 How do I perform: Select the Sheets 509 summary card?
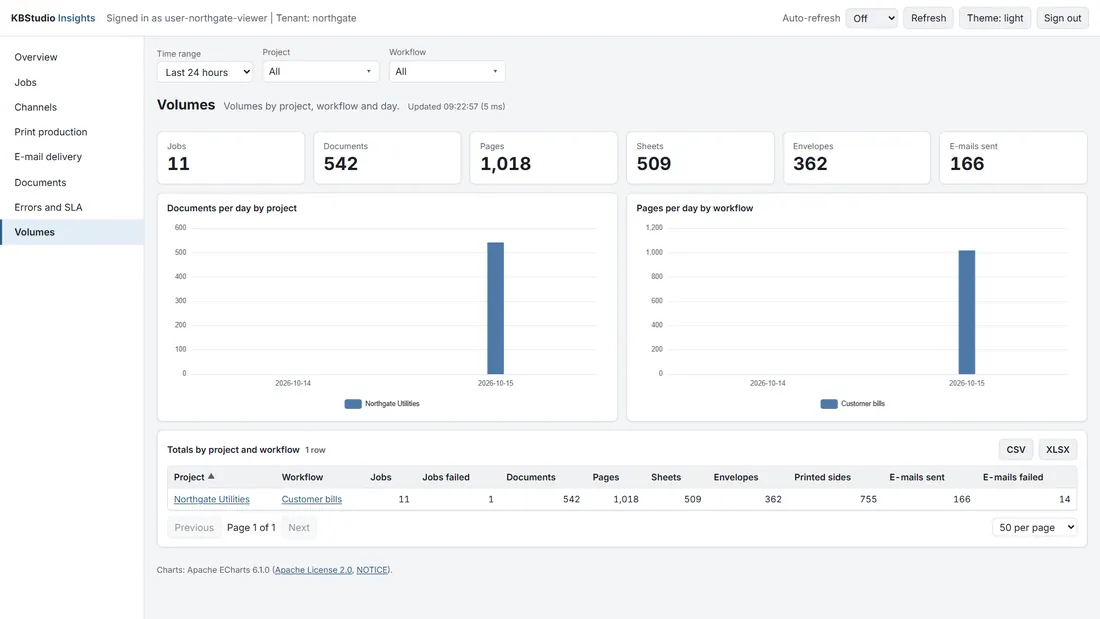point(700,158)
